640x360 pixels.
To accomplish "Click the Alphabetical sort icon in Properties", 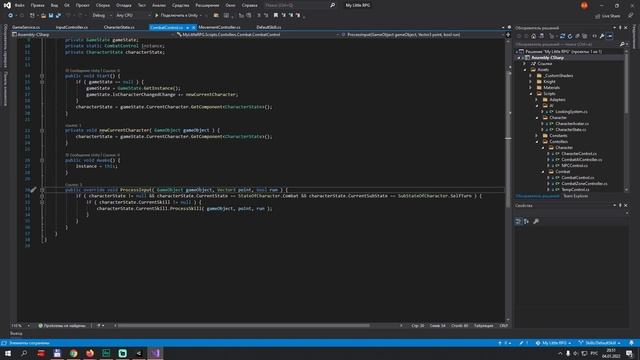I will click(527, 221).
